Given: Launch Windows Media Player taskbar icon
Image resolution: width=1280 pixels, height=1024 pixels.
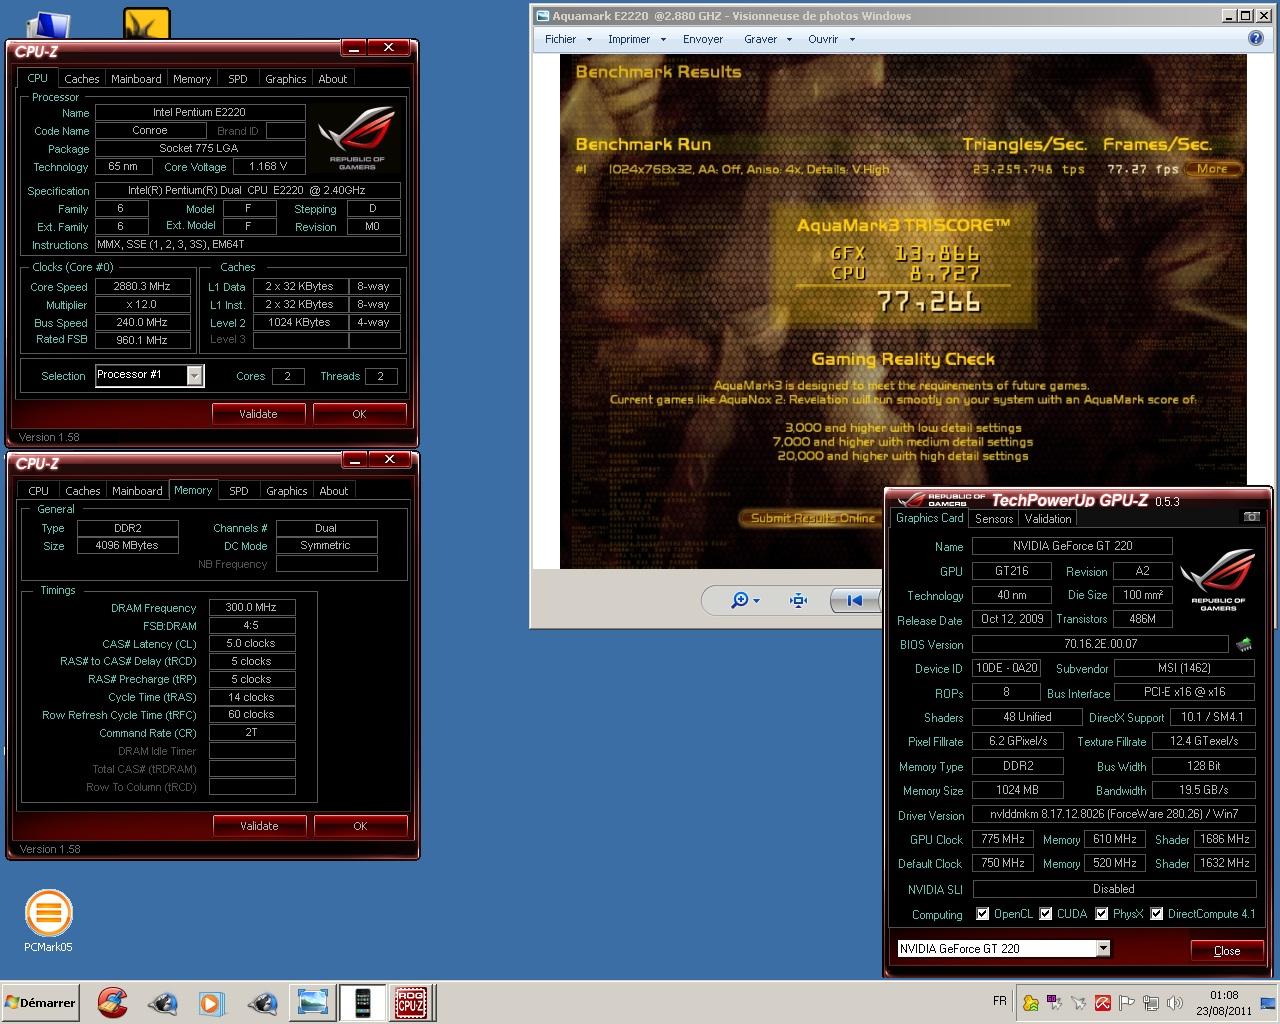Looking at the screenshot, I should (x=211, y=1002).
